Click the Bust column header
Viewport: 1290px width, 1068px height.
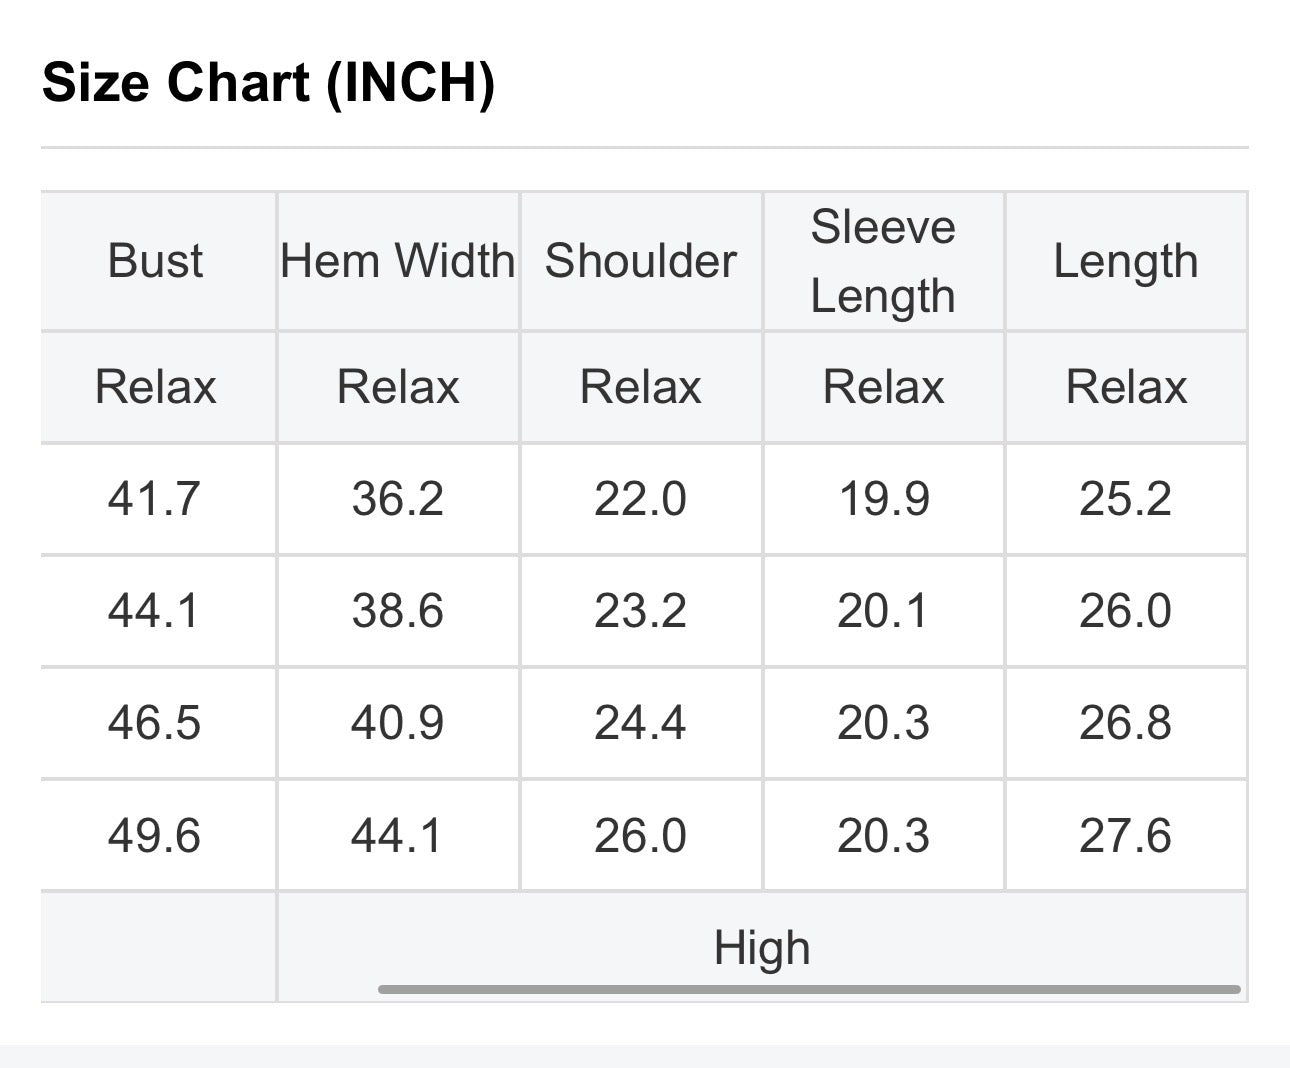click(x=155, y=261)
